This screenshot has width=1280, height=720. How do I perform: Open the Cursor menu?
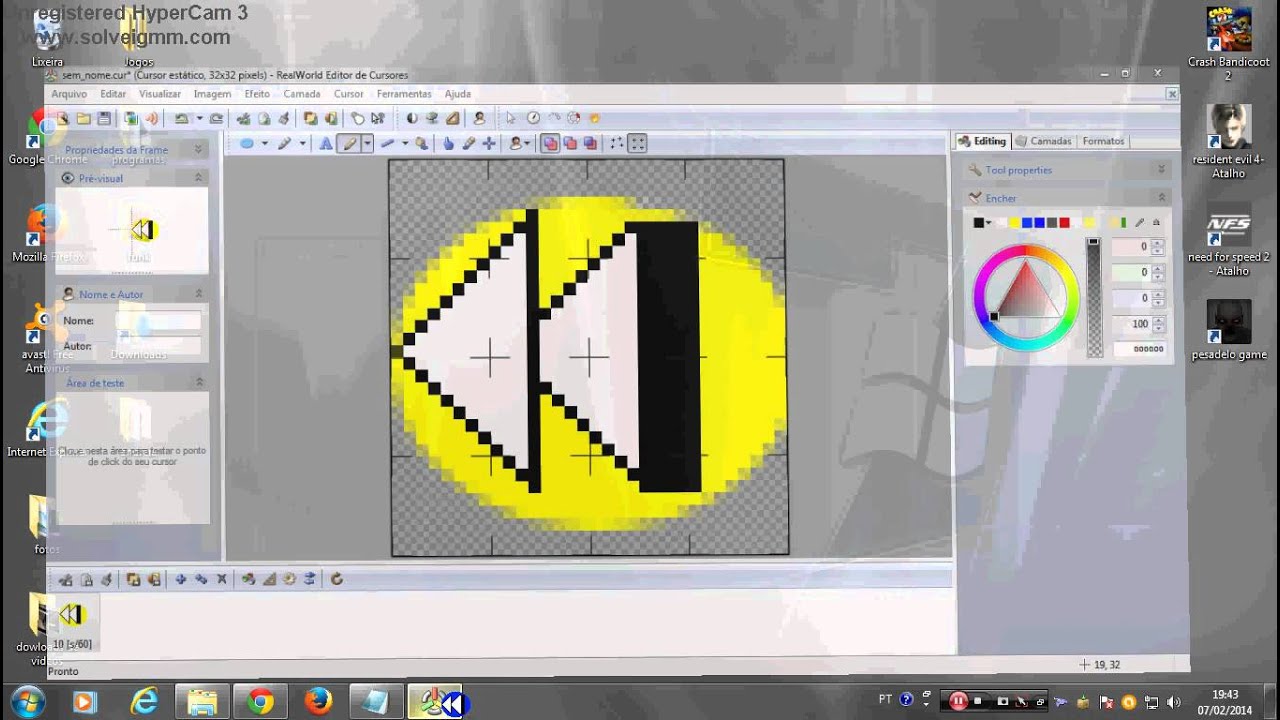[x=348, y=94]
